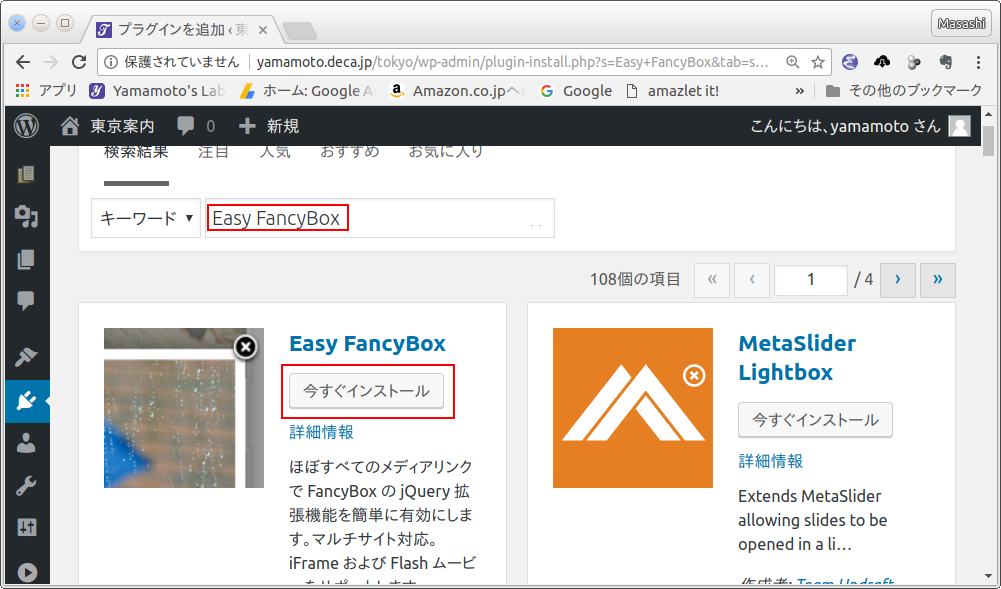Open the Users menu in sidebar
1001x589 pixels.
[26, 443]
